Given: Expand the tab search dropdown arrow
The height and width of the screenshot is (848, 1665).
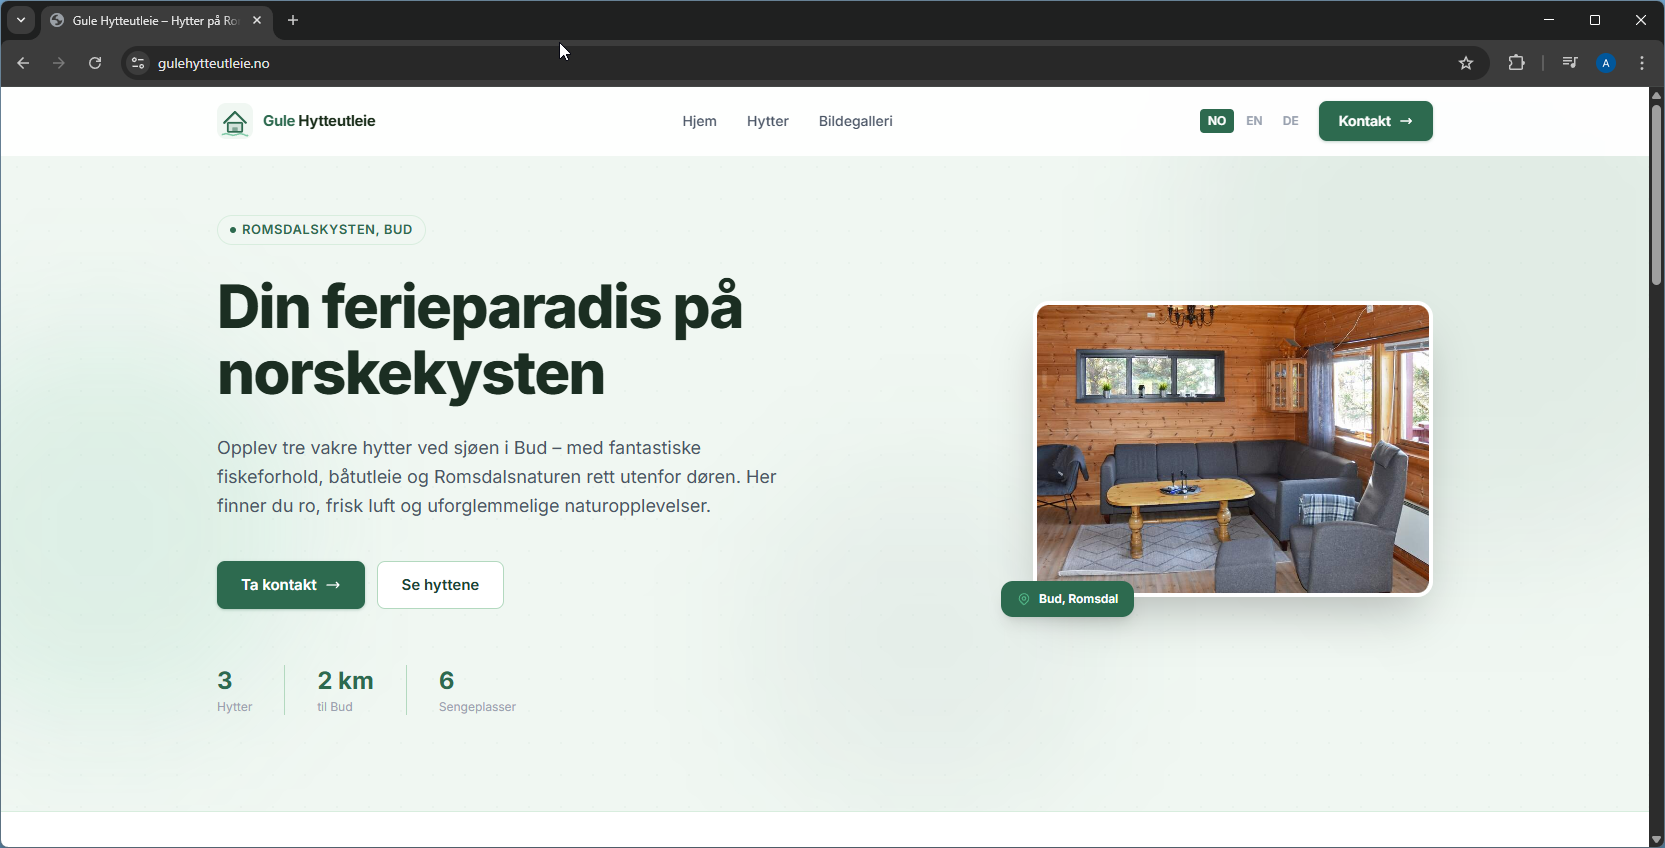Looking at the screenshot, I should (x=21, y=20).
